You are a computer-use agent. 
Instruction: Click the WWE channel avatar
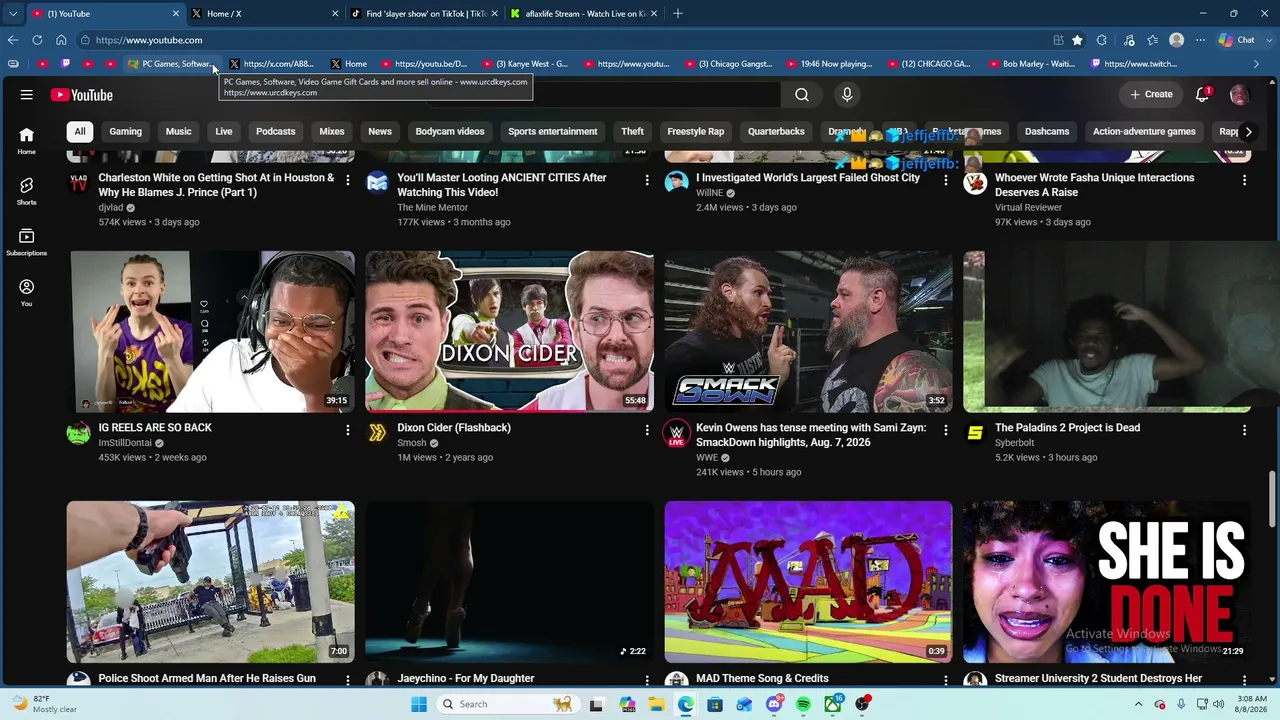[677, 433]
